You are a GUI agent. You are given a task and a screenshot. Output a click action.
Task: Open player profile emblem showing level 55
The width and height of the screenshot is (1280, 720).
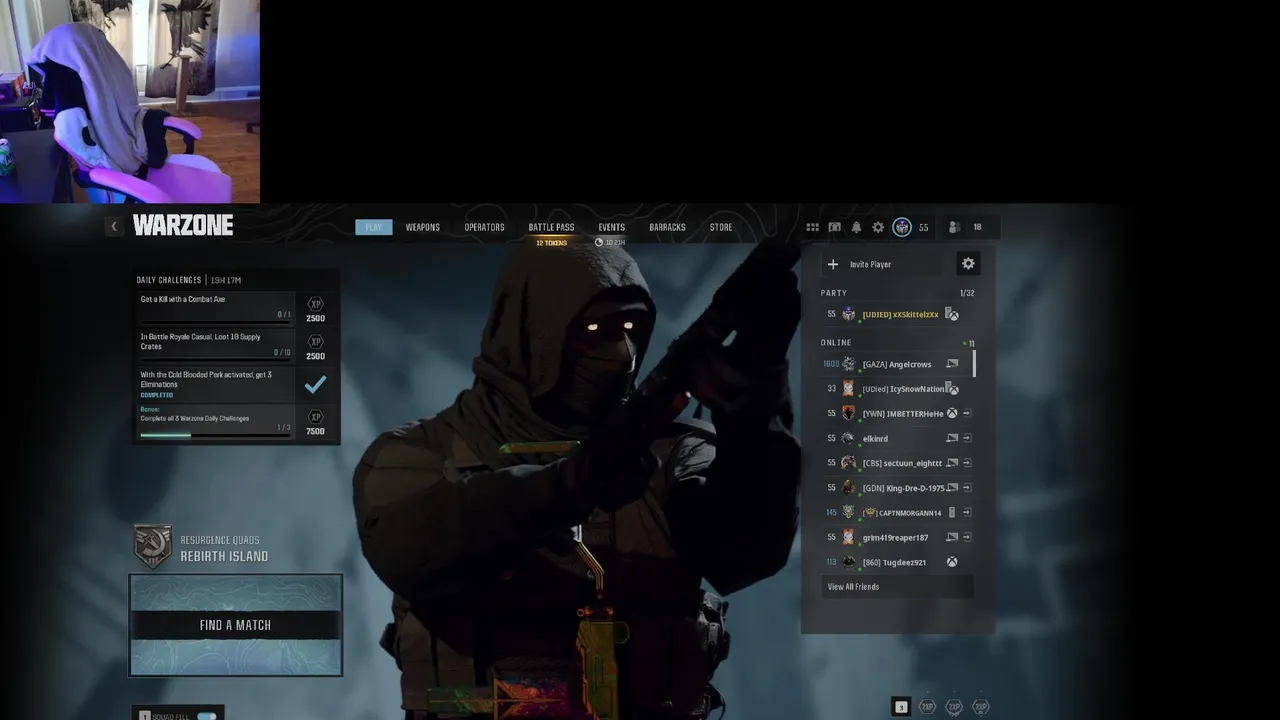tap(902, 227)
